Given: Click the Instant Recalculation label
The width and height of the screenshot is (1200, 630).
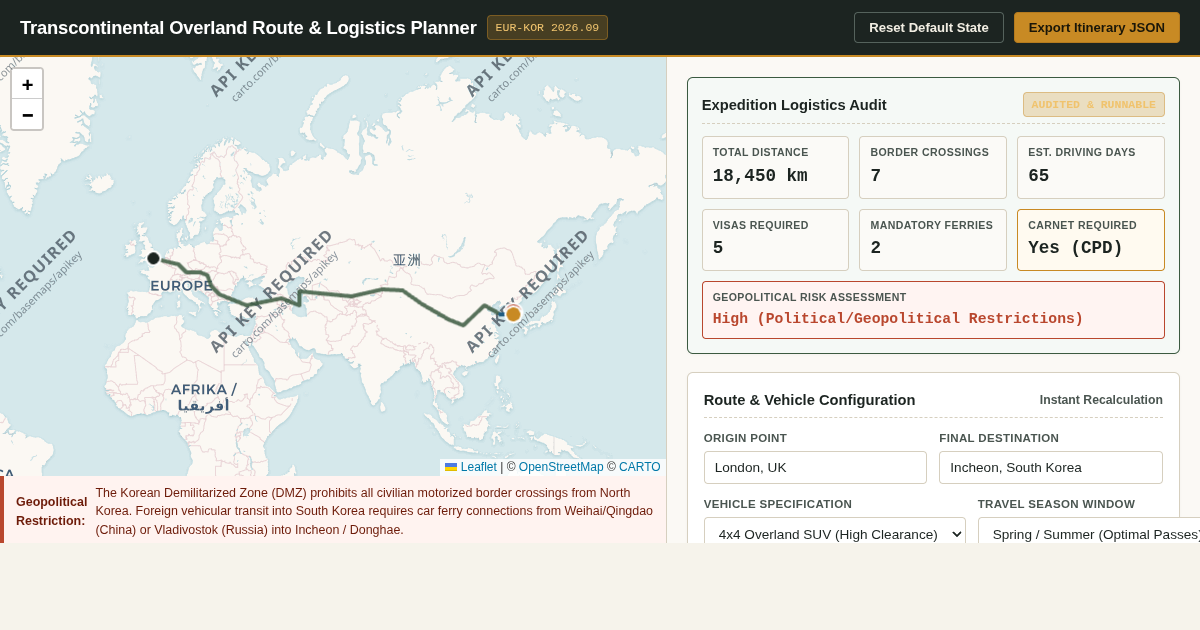Looking at the screenshot, I should pyautogui.click(x=1101, y=400).
